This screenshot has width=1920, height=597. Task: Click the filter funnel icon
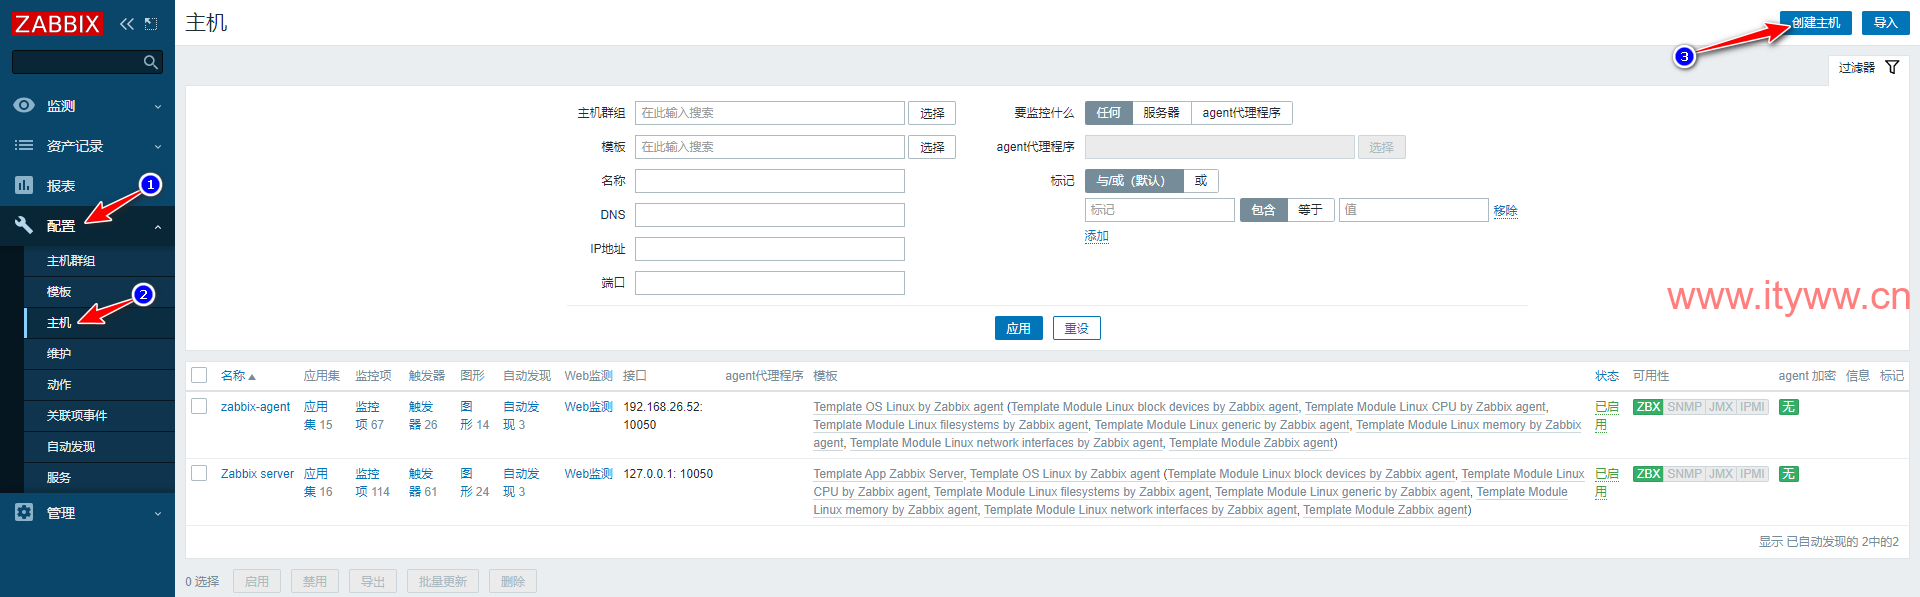tap(1892, 67)
